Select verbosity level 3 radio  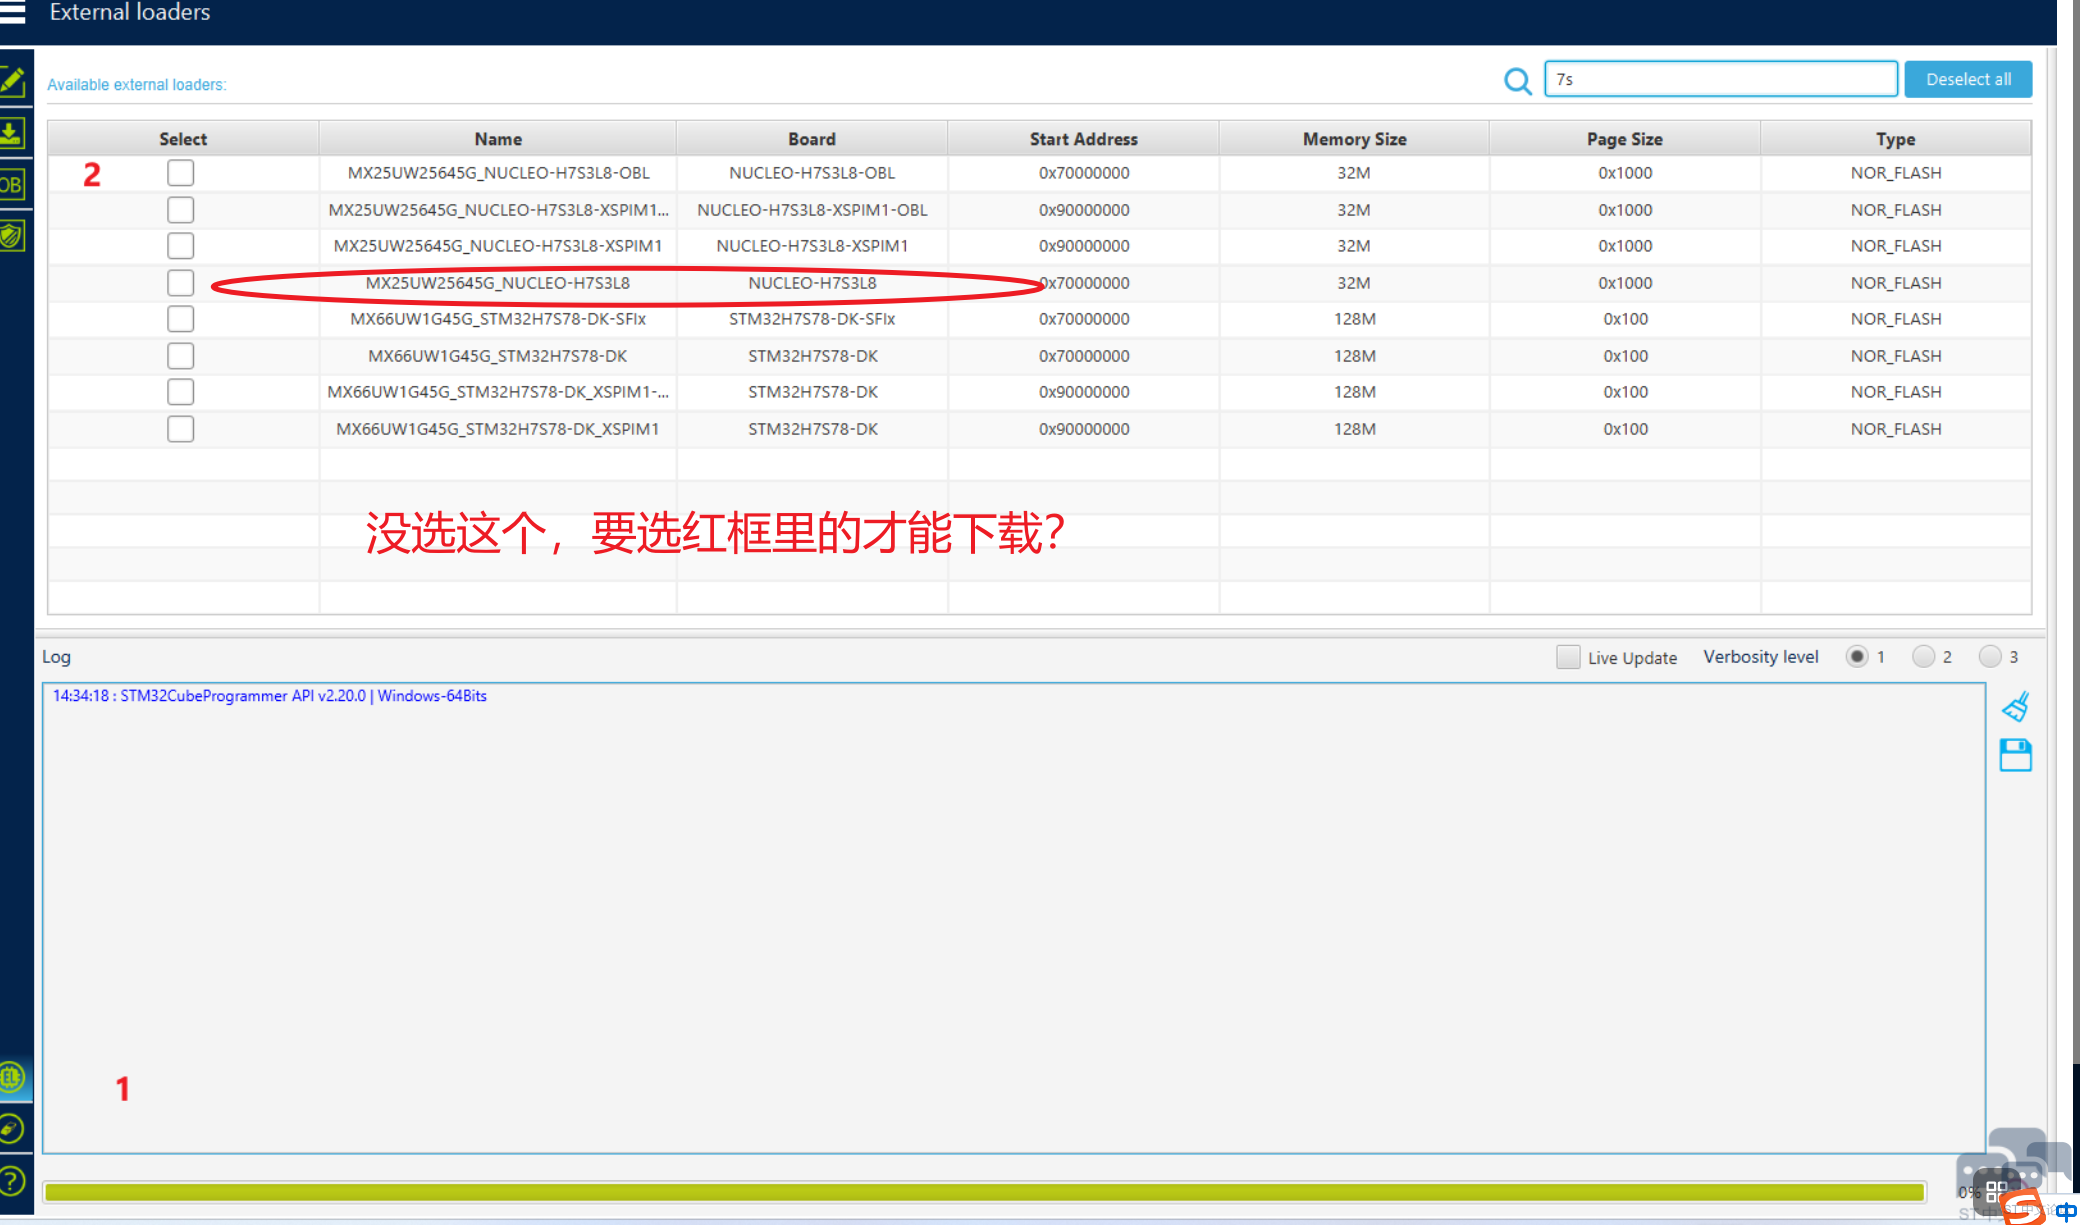1990,657
